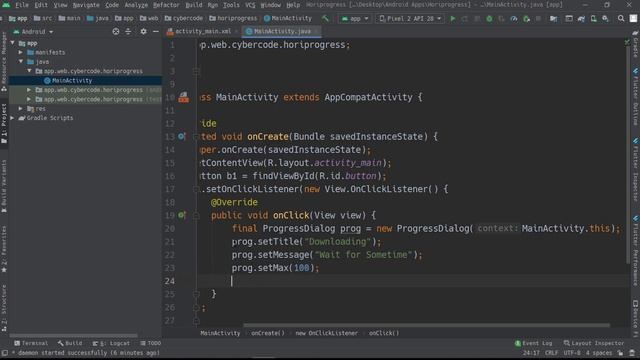640x360 pixels.
Task: Toggle the 1: Project side panel tab
Action: coord(4,123)
